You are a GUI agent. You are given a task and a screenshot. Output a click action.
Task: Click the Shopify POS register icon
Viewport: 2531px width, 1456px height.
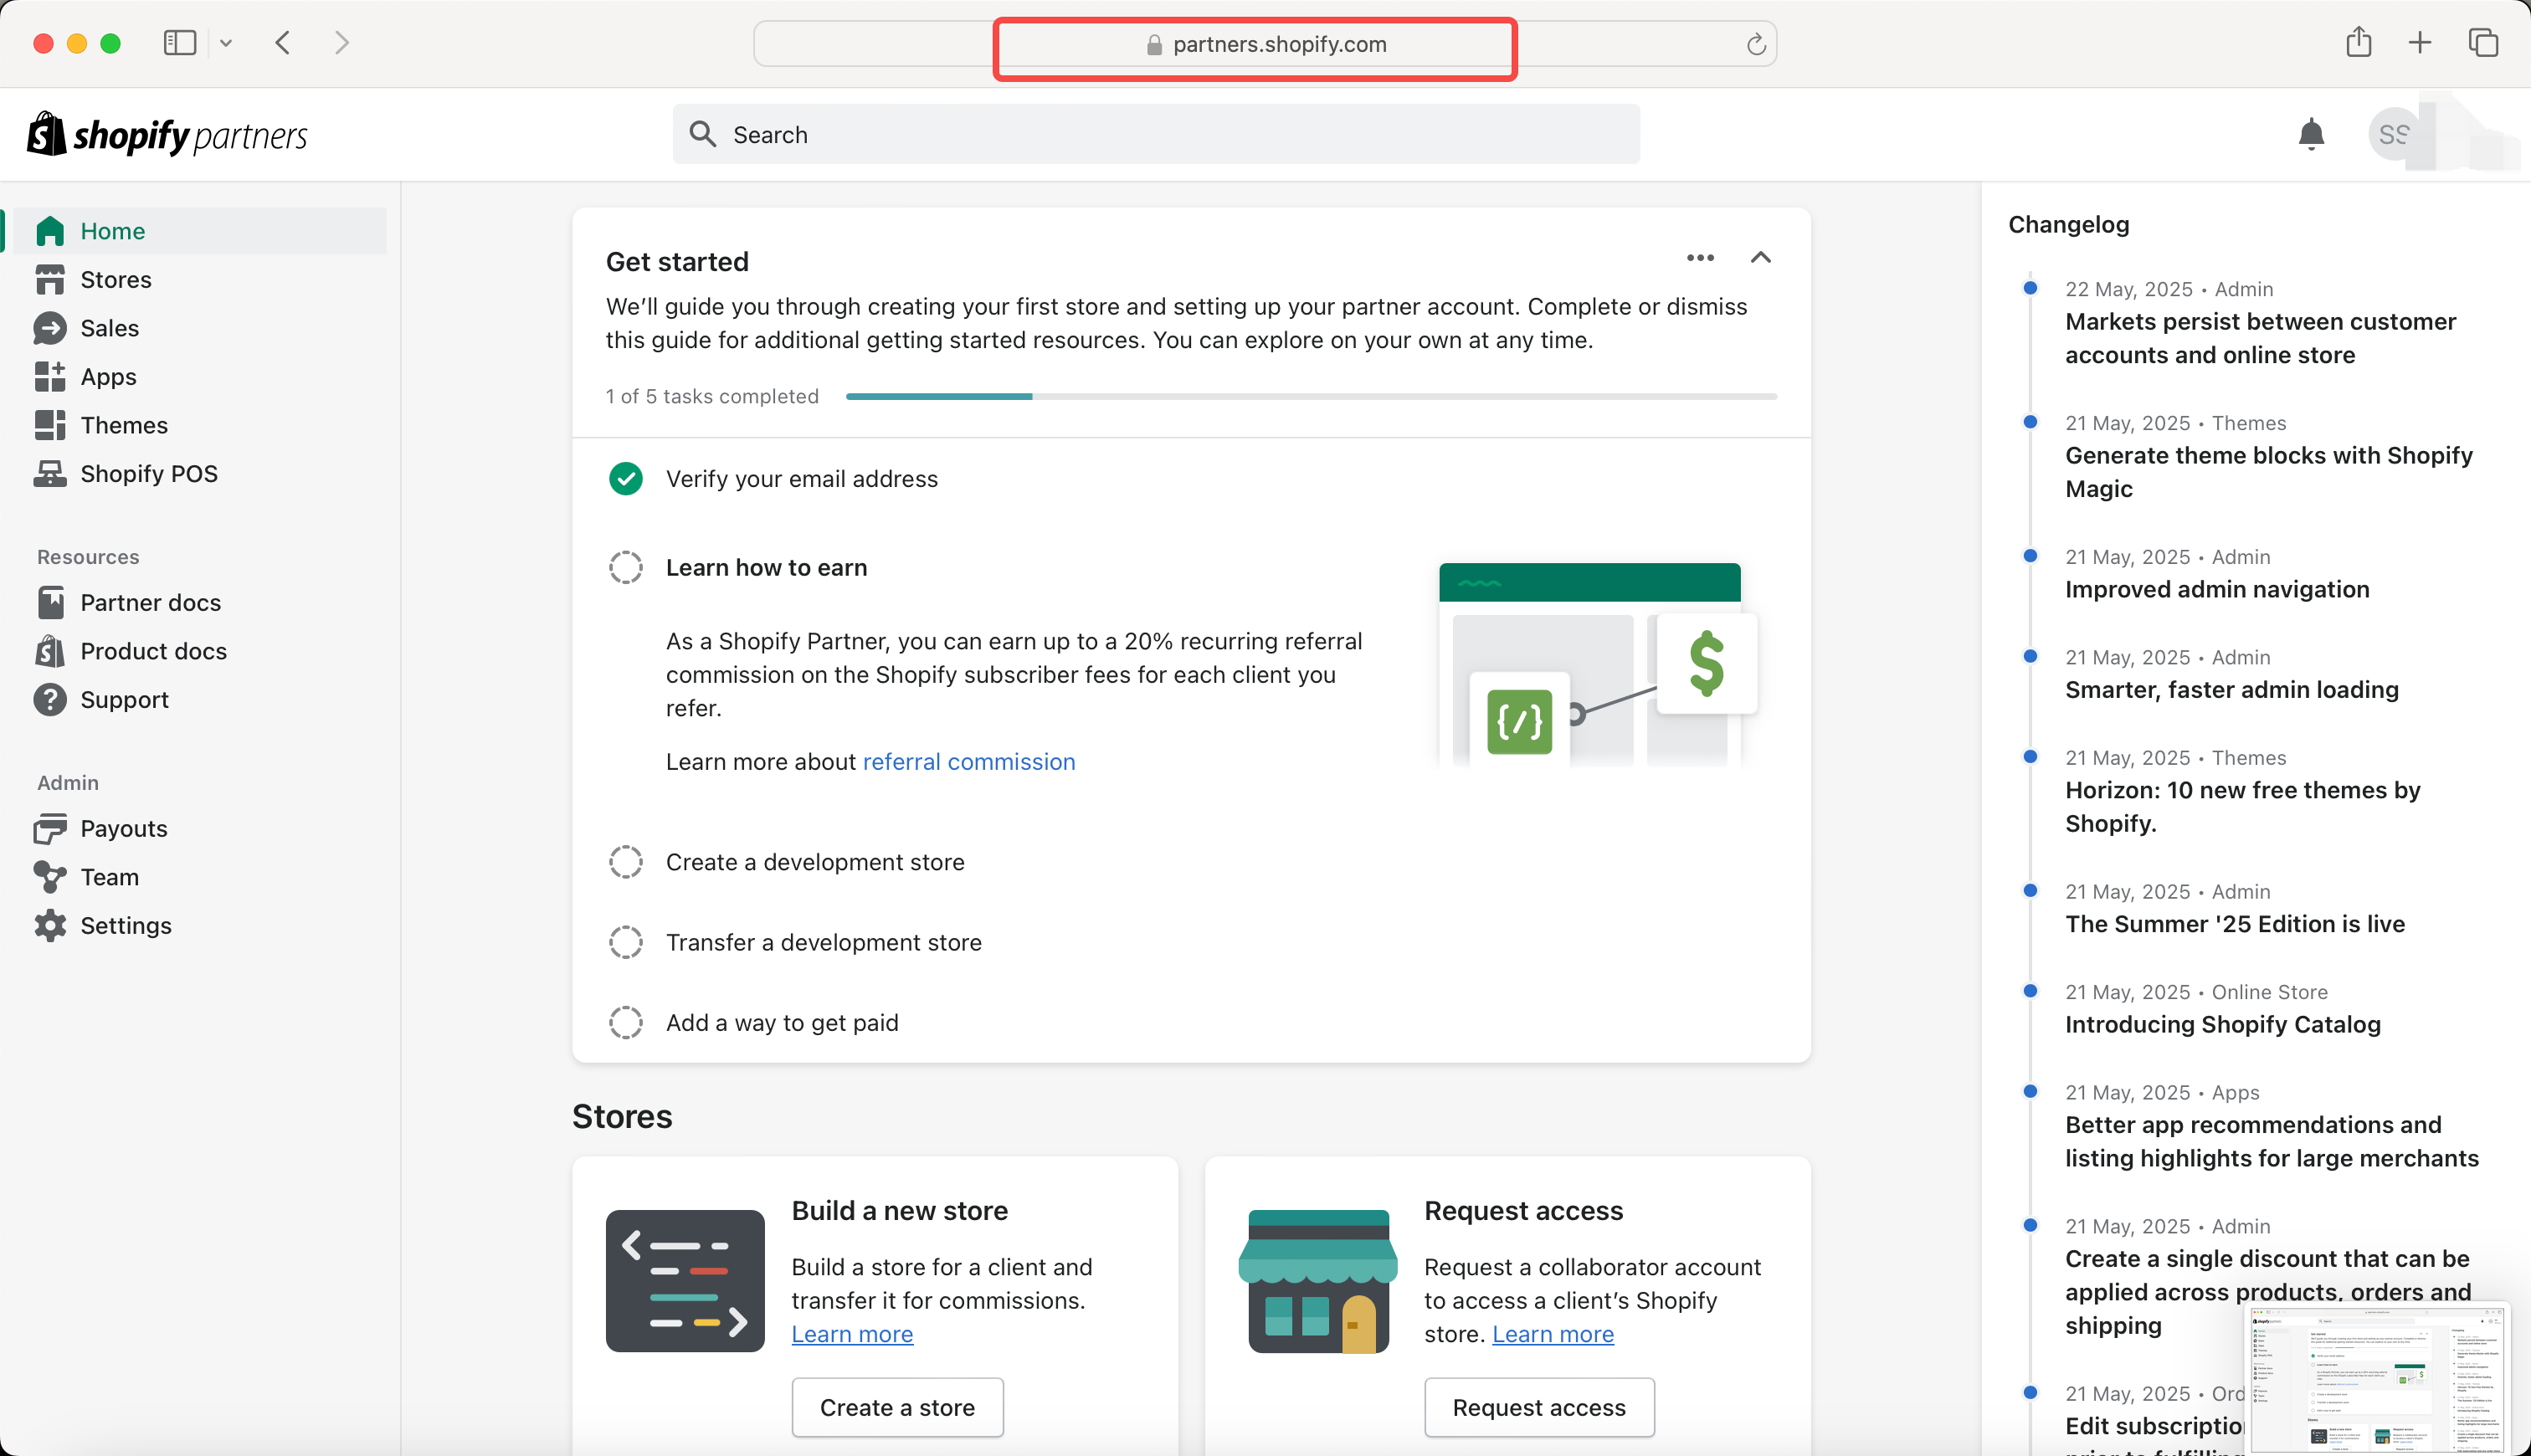pyautogui.click(x=50, y=474)
